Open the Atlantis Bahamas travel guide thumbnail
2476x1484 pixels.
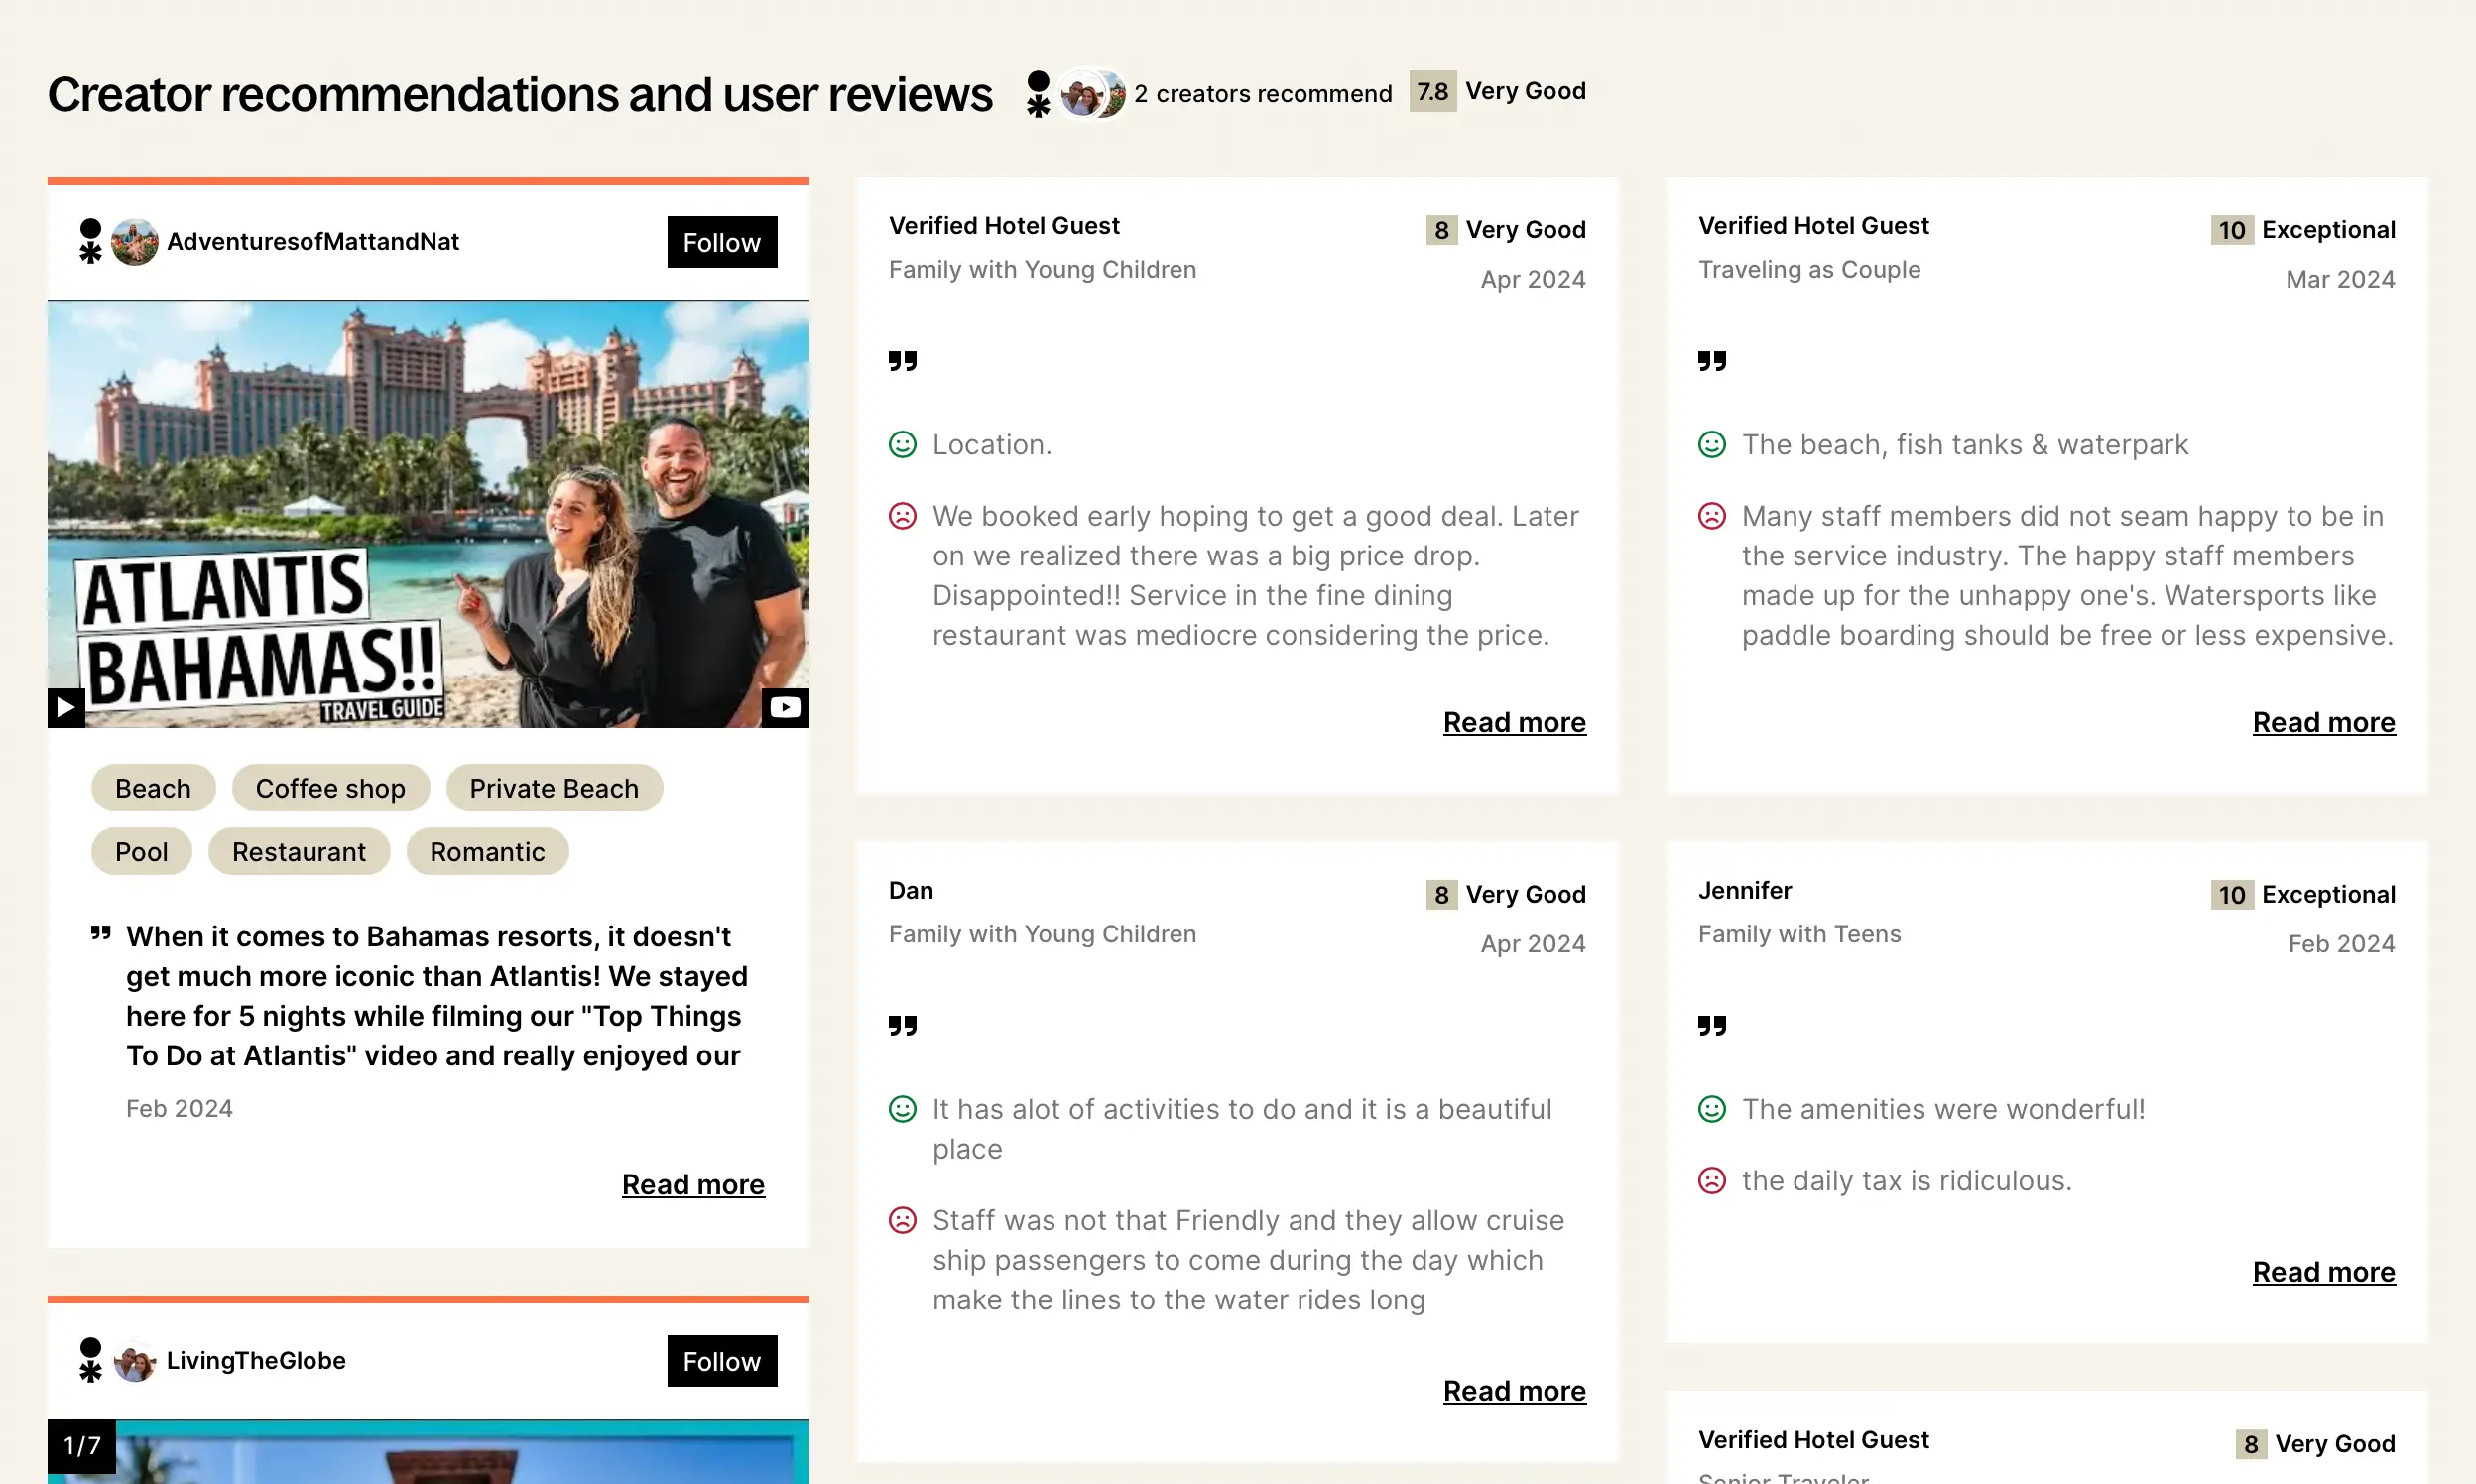428,514
